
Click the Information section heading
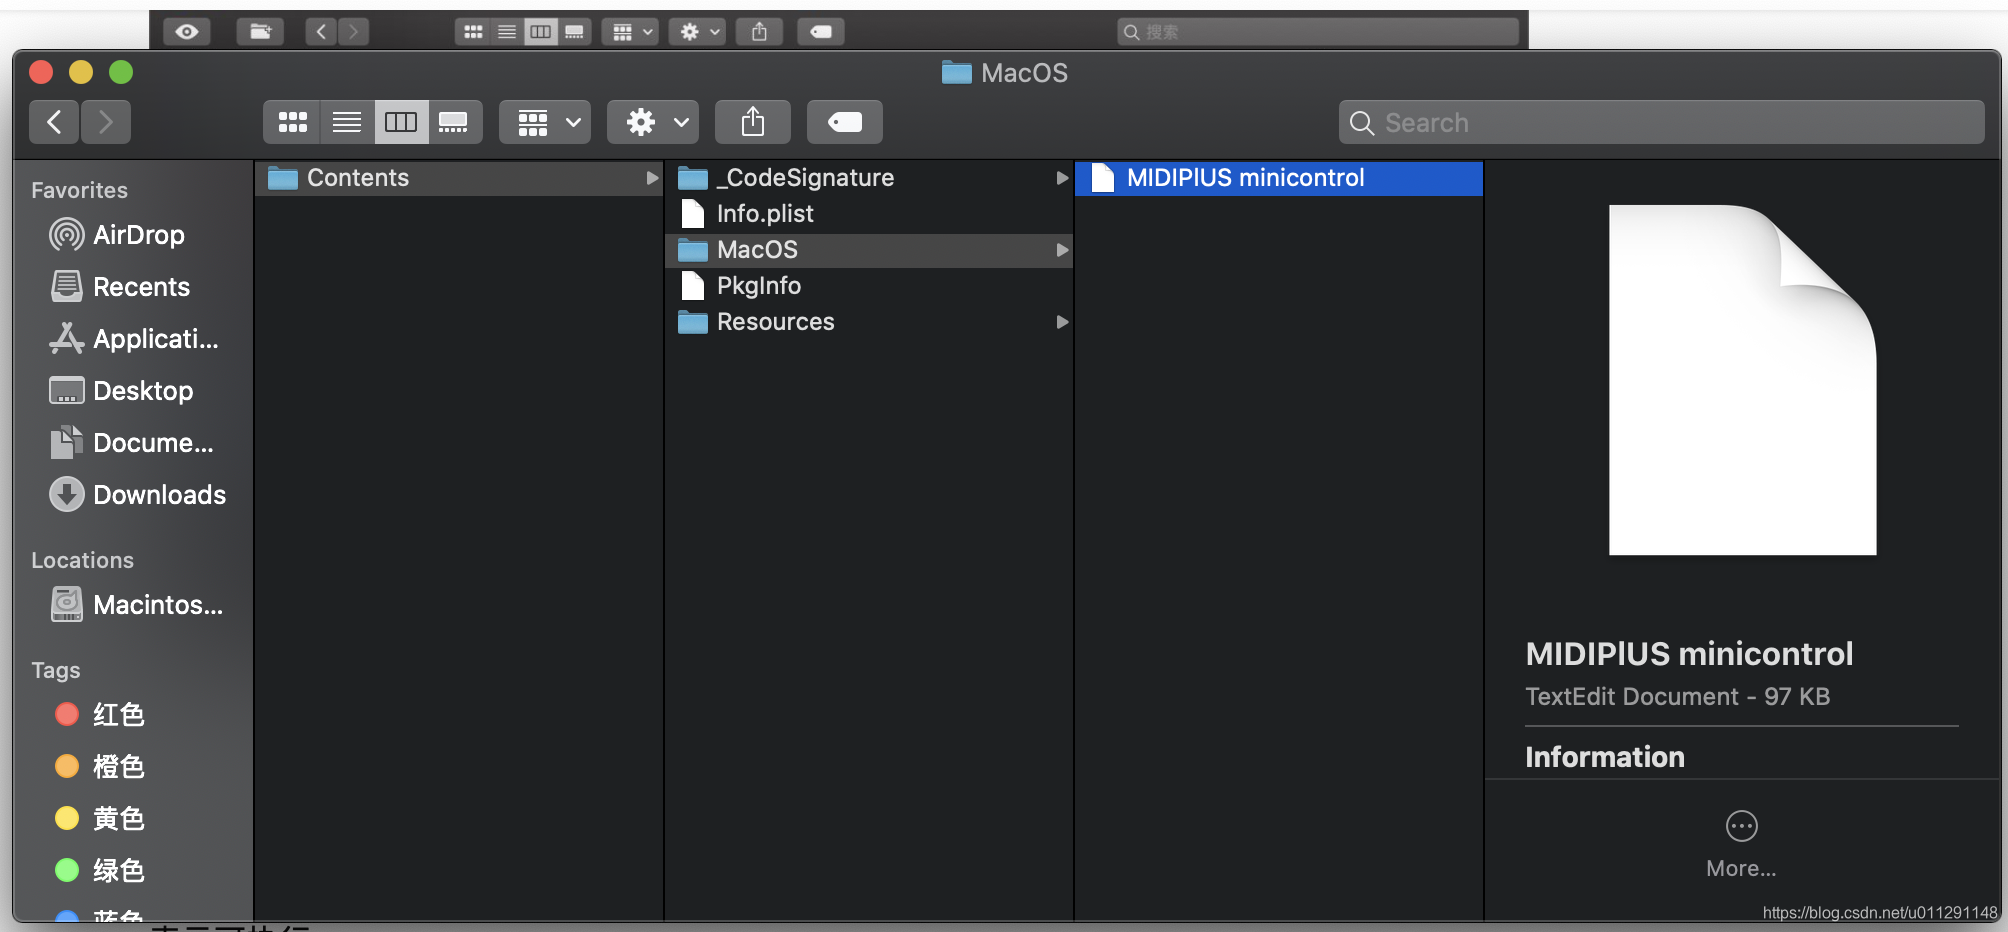click(1605, 757)
